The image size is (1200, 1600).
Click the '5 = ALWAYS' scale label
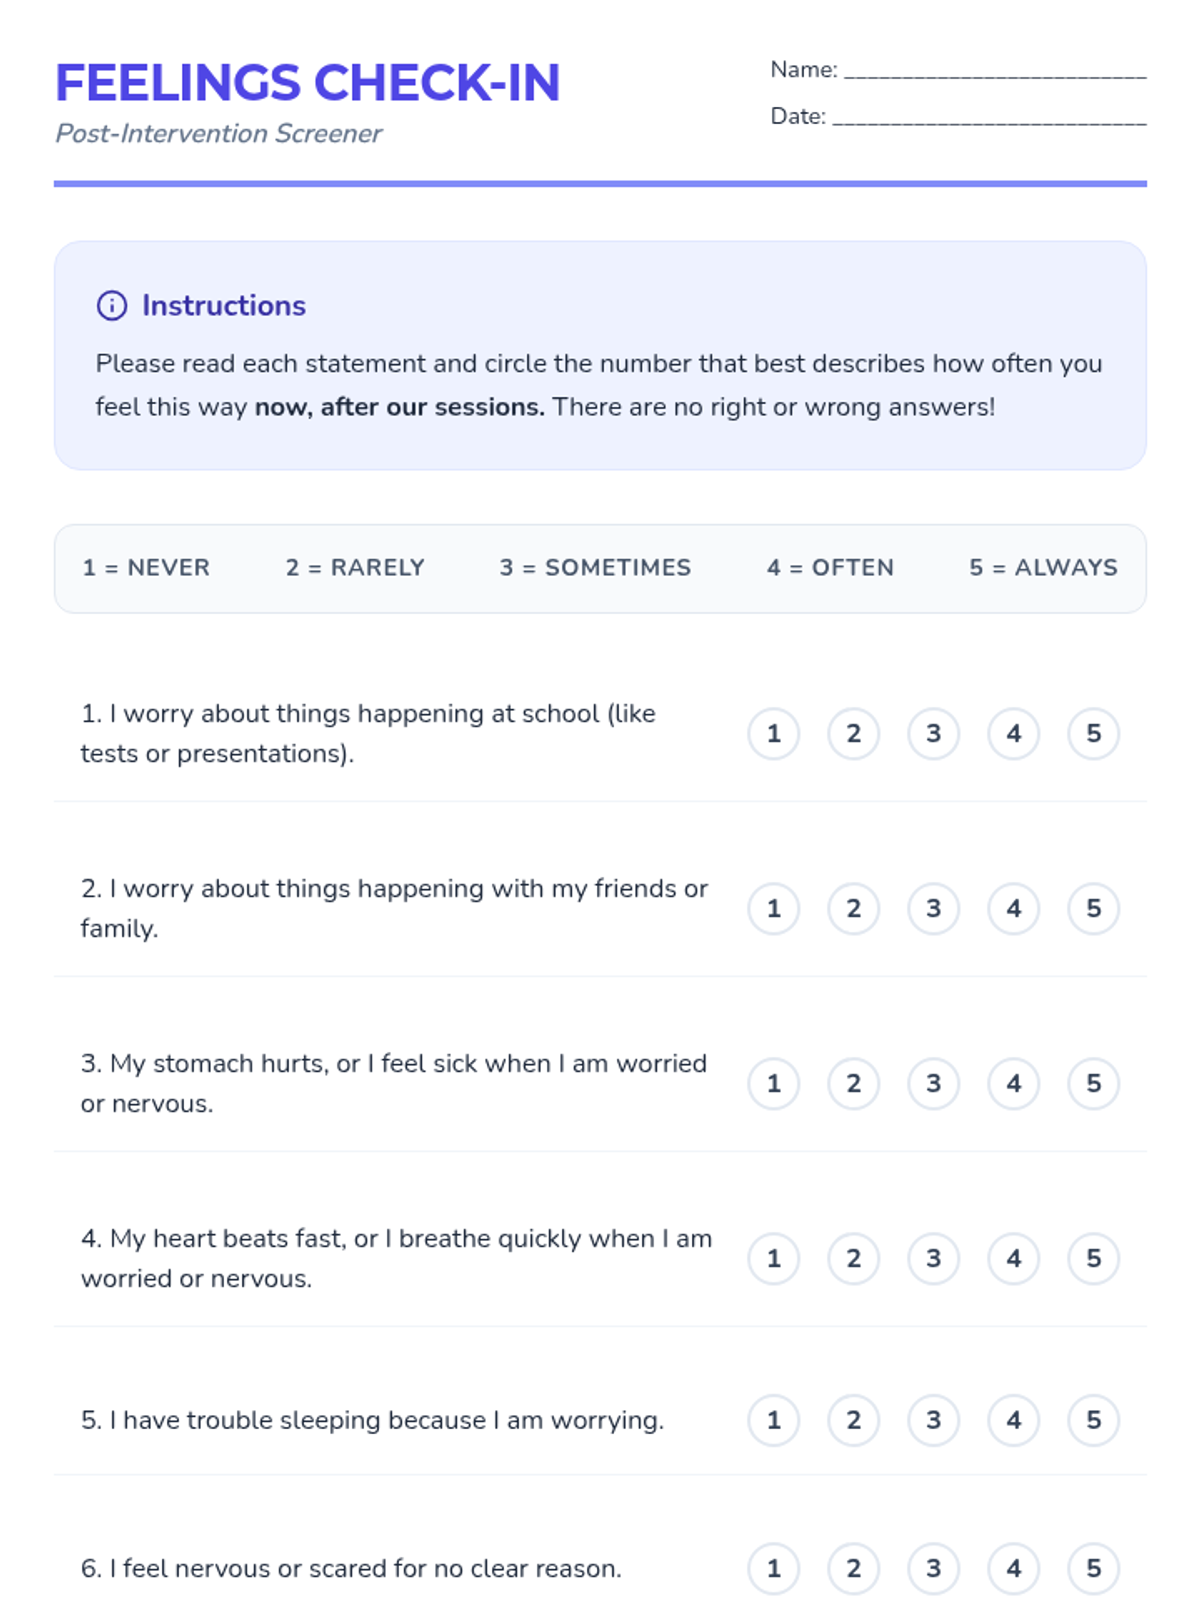[1043, 568]
